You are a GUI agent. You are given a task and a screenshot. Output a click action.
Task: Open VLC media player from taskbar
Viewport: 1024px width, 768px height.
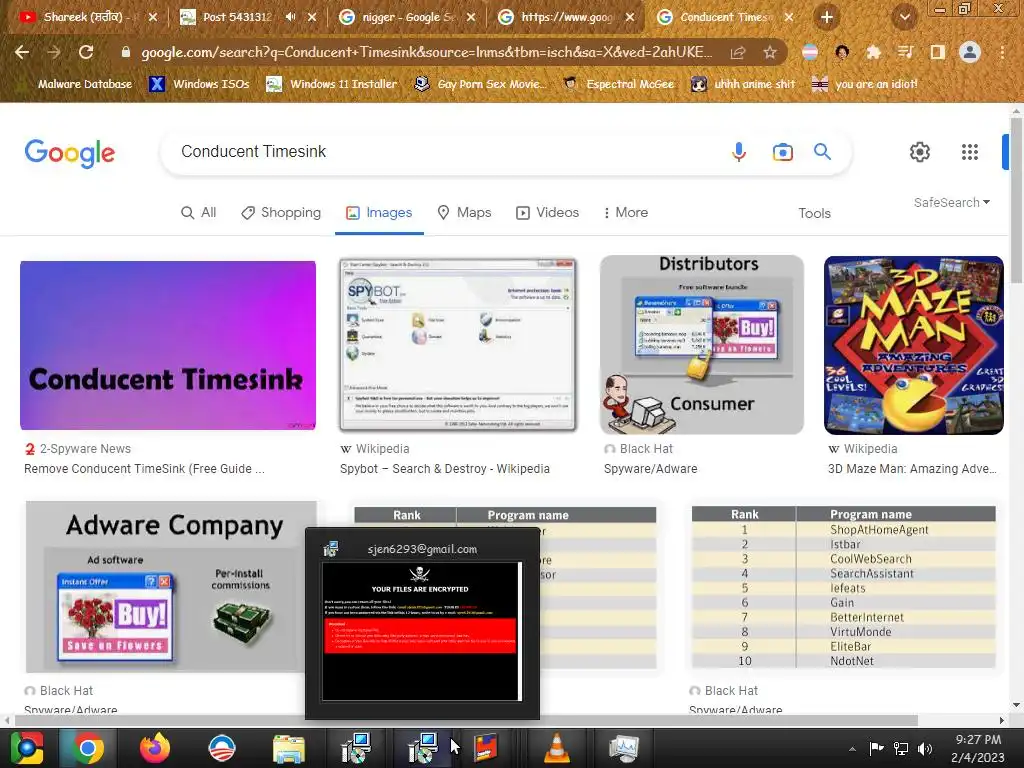(x=556, y=748)
